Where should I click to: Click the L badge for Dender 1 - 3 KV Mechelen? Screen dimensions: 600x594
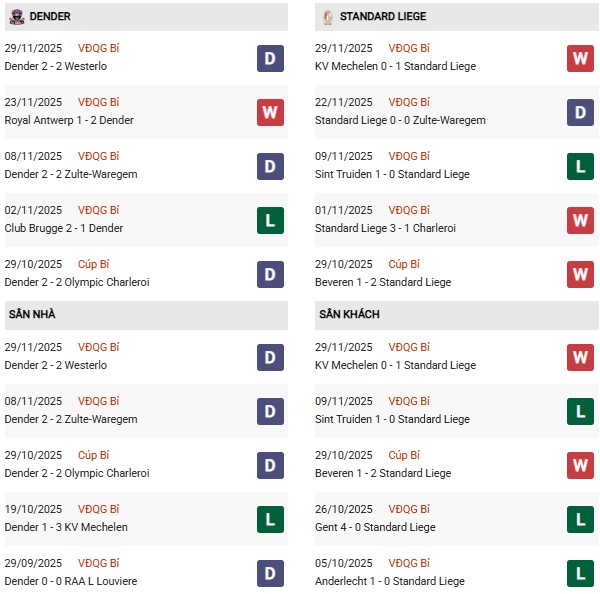[x=269, y=518]
